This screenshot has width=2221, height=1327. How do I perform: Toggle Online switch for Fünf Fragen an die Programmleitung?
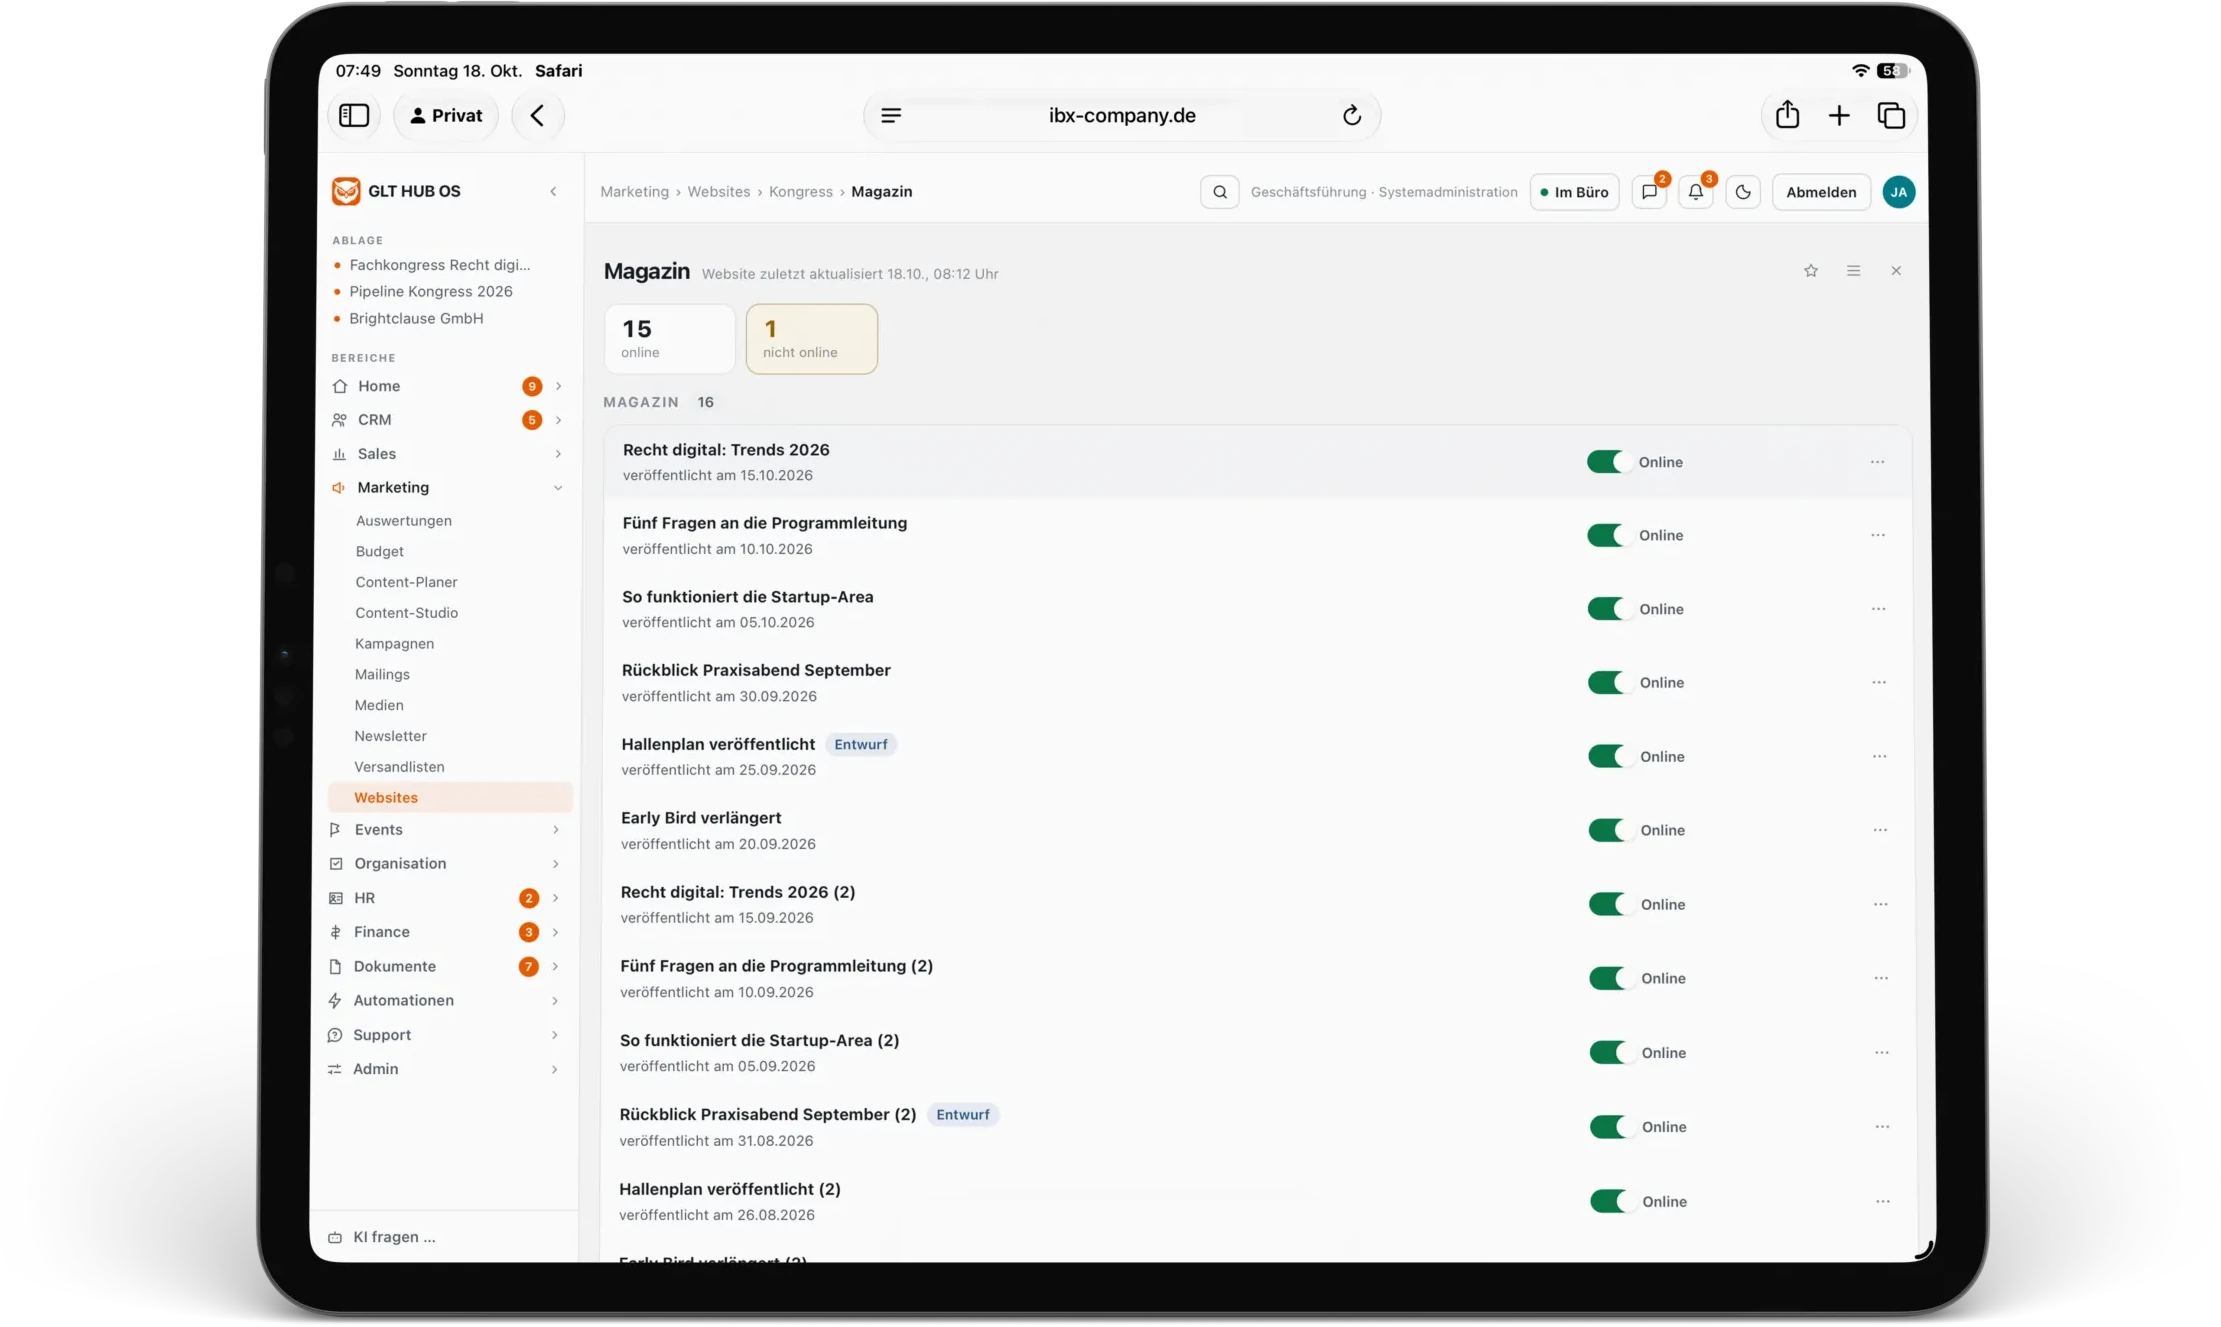[1608, 535]
